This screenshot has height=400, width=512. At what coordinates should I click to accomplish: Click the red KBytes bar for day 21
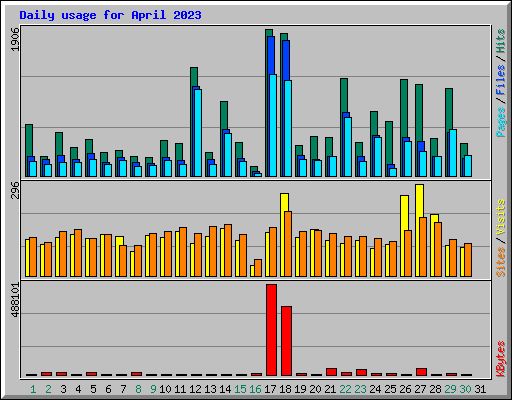pos(331,372)
